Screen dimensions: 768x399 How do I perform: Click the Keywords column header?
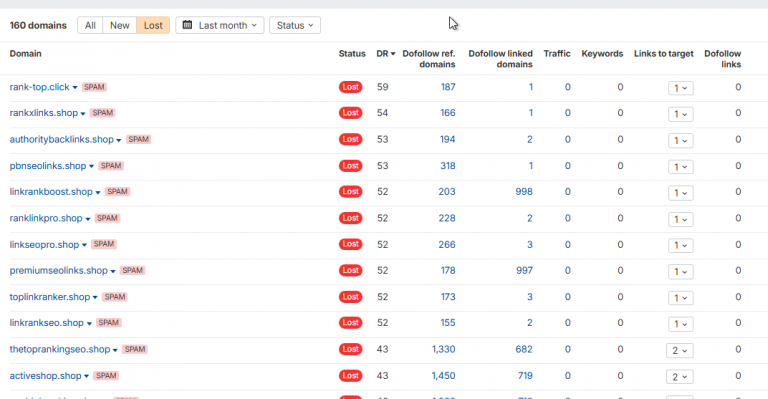click(x=602, y=54)
